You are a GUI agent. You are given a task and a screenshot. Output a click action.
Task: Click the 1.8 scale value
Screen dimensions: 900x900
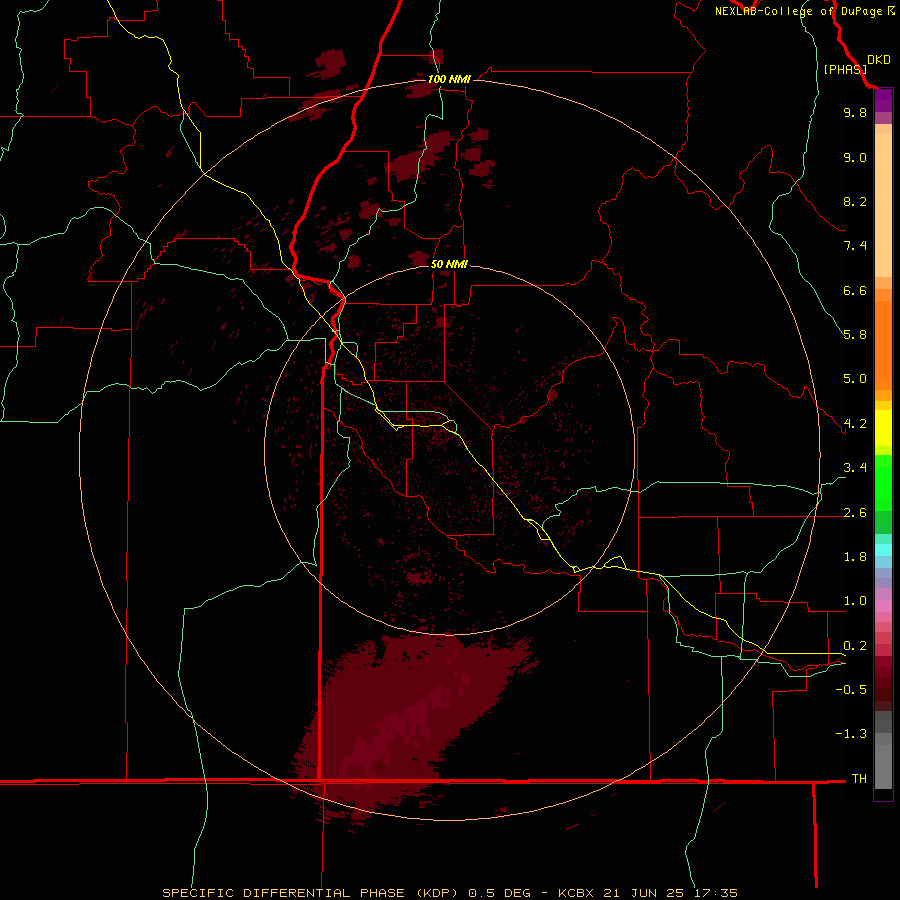tap(855, 557)
